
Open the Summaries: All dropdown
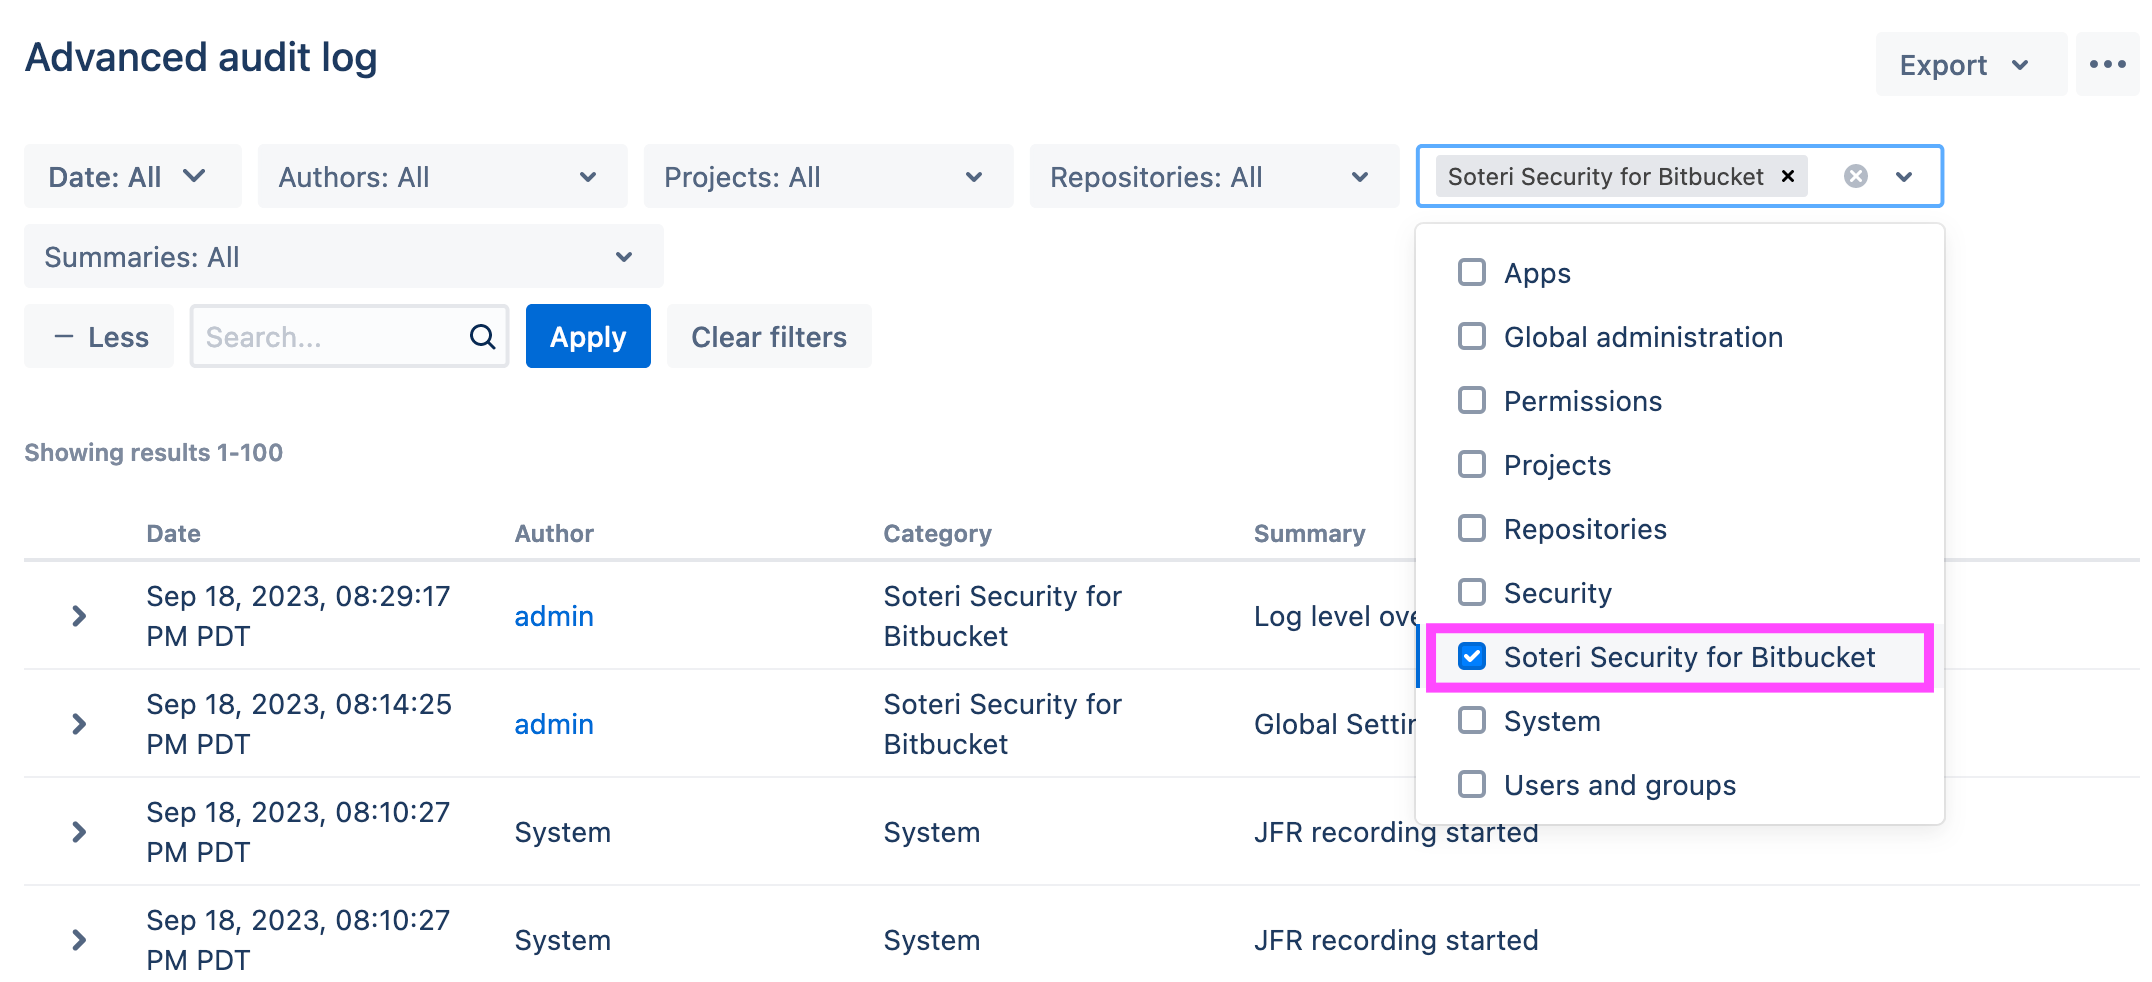point(343,257)
